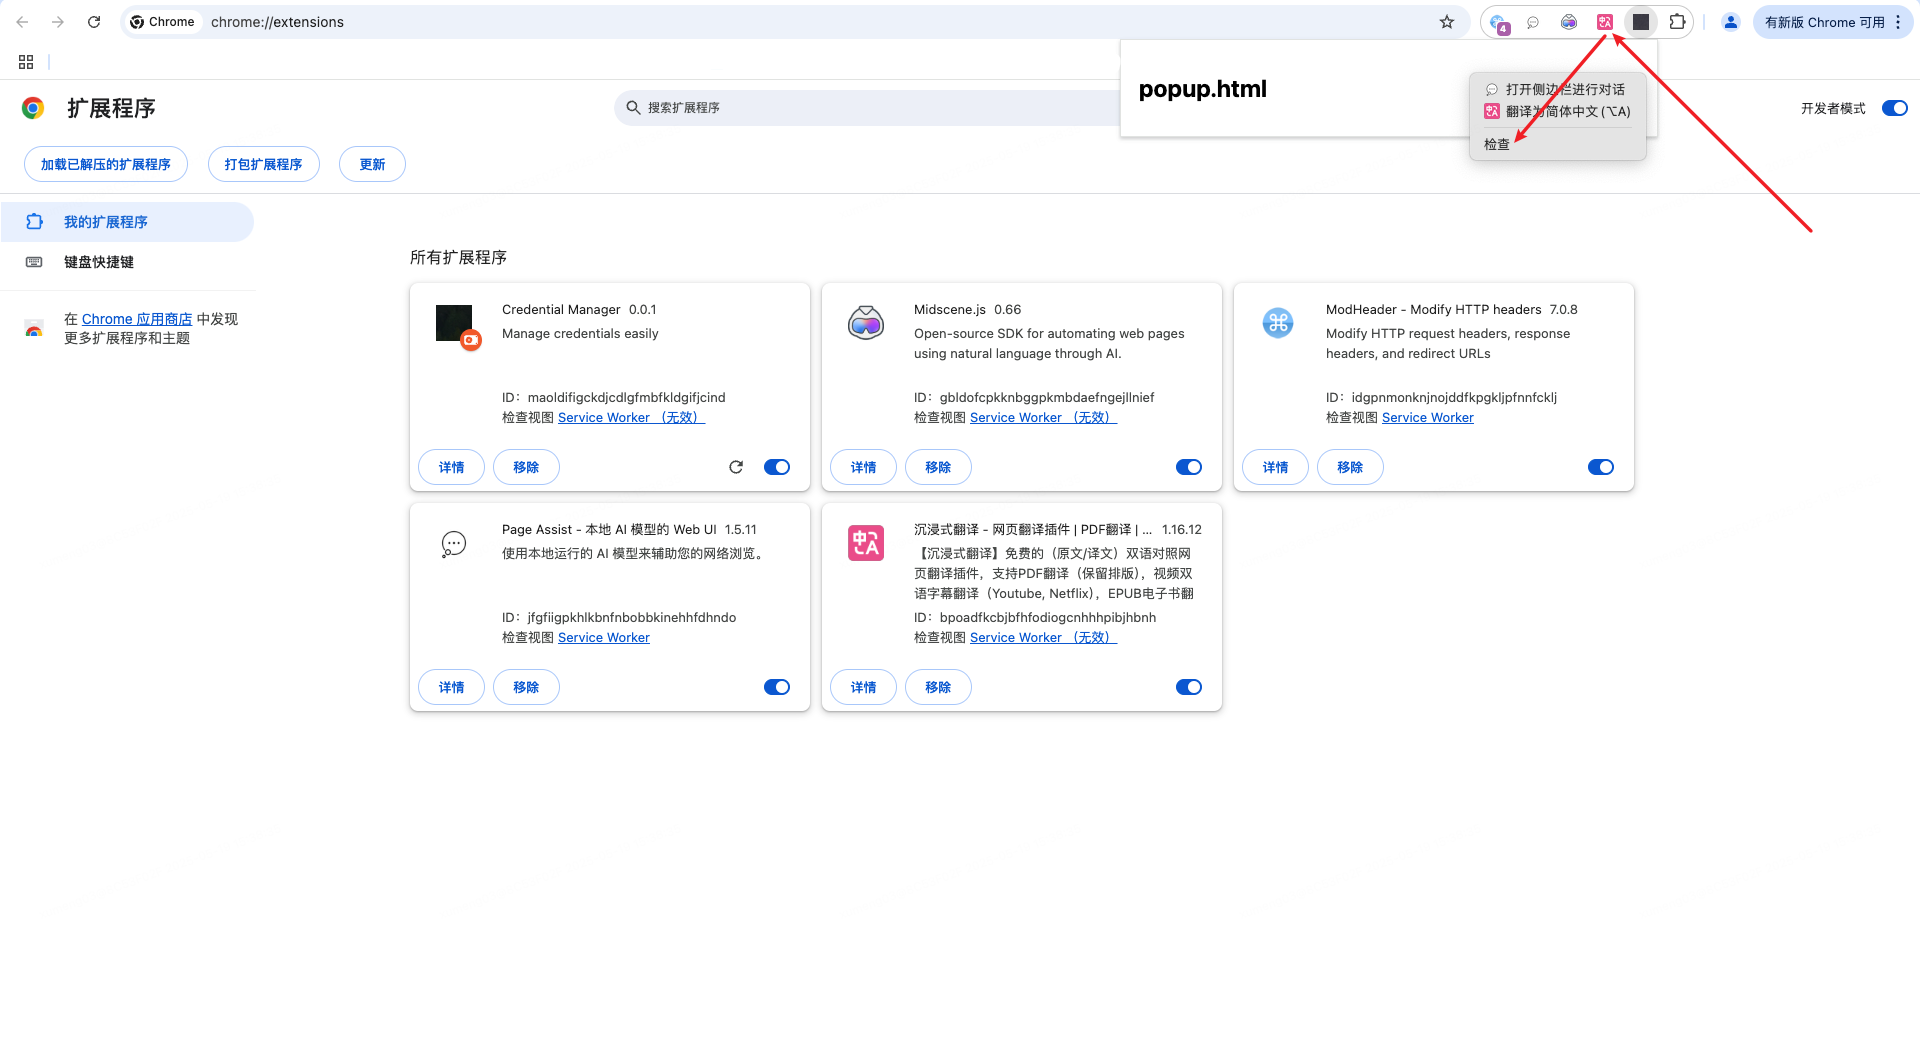Open 详情 for 沉浸式翻译
1920x1038 pixels.
863,687
